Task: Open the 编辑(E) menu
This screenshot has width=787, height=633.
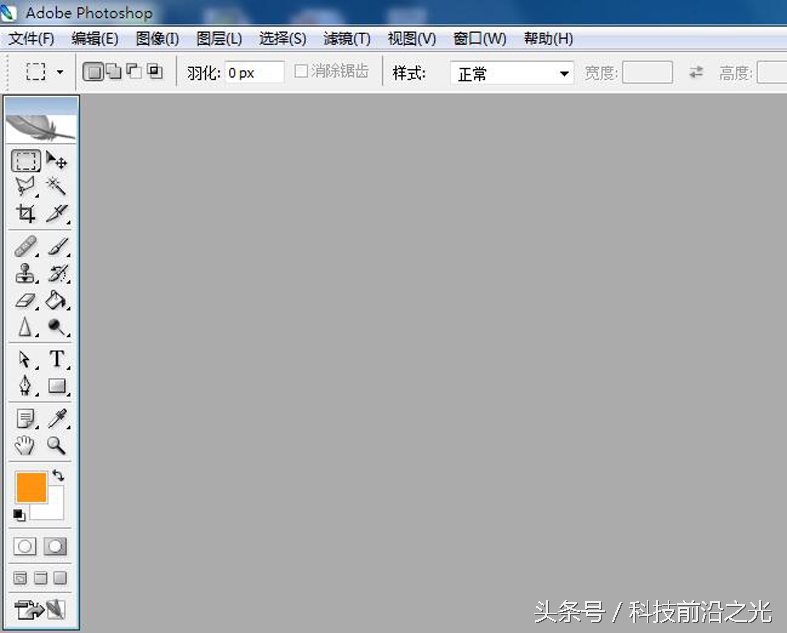Action: click(95, 39)
